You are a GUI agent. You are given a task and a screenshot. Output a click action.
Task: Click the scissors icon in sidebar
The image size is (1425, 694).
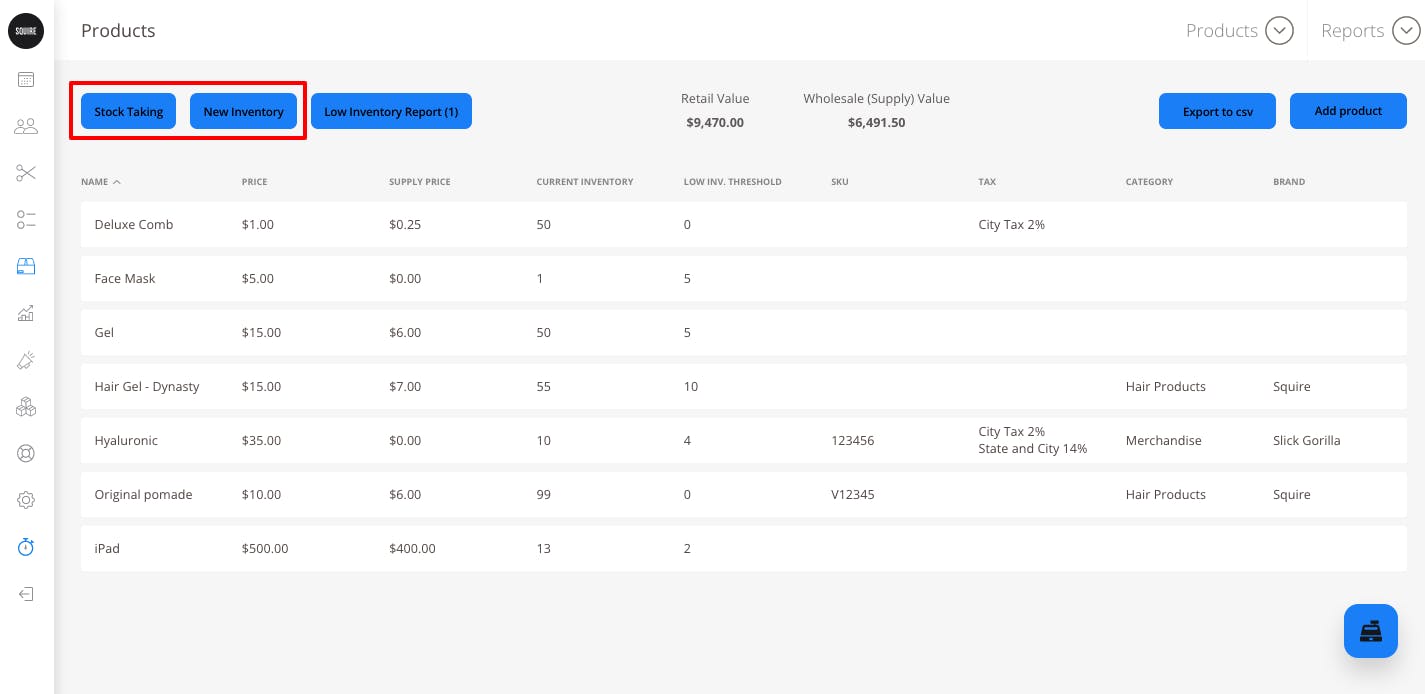(x=26, y=173)
